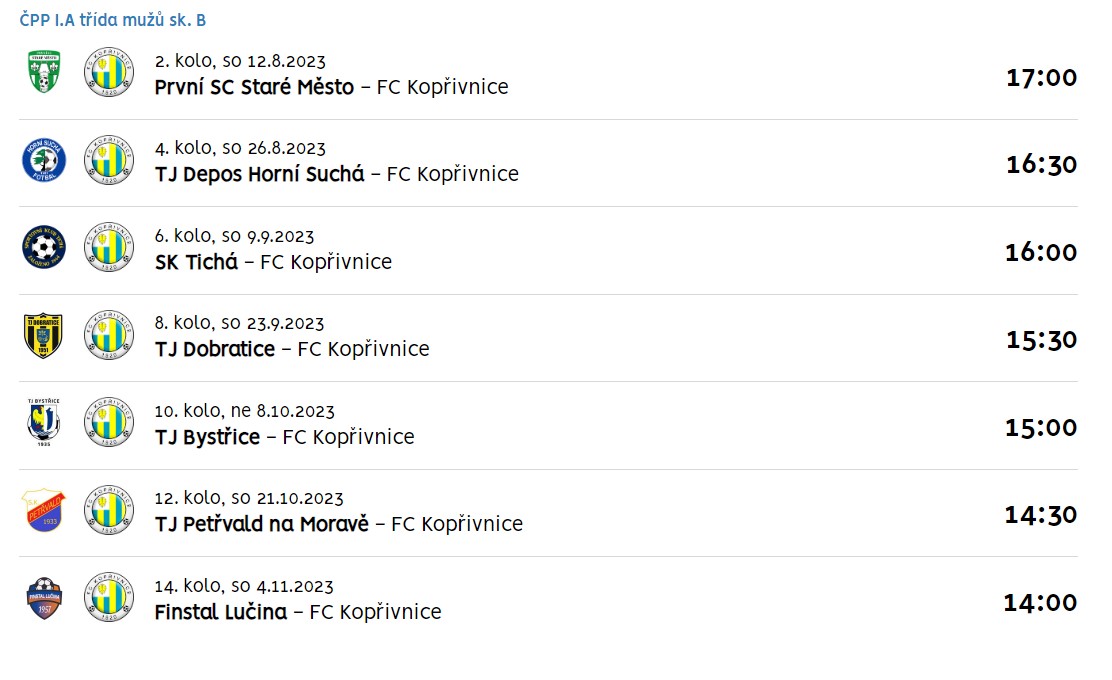Select the TJ Petřvald na Moravě match

pyautogui.click(x=339, y=524)
